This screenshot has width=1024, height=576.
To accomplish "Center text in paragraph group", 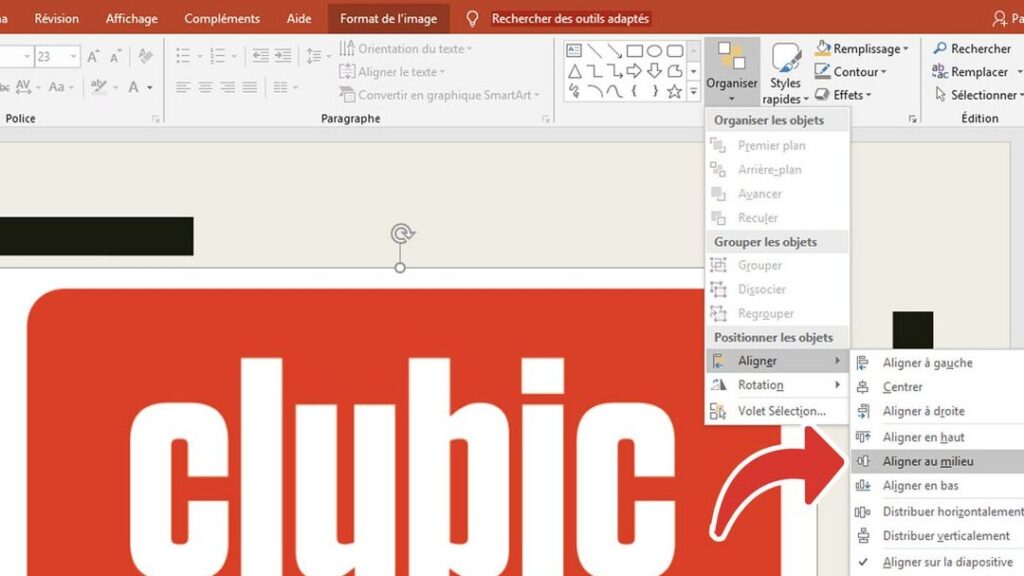I will coord(205,87).
